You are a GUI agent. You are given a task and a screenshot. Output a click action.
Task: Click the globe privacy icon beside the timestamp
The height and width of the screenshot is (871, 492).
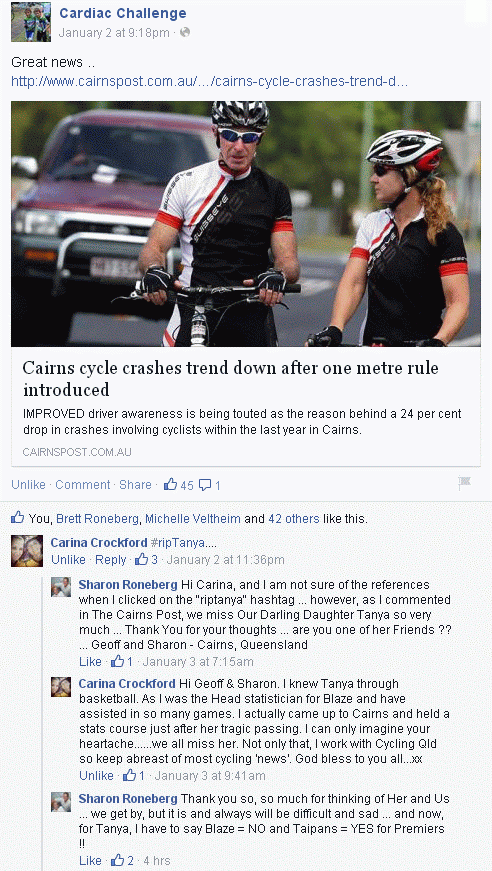pos(185,32)
